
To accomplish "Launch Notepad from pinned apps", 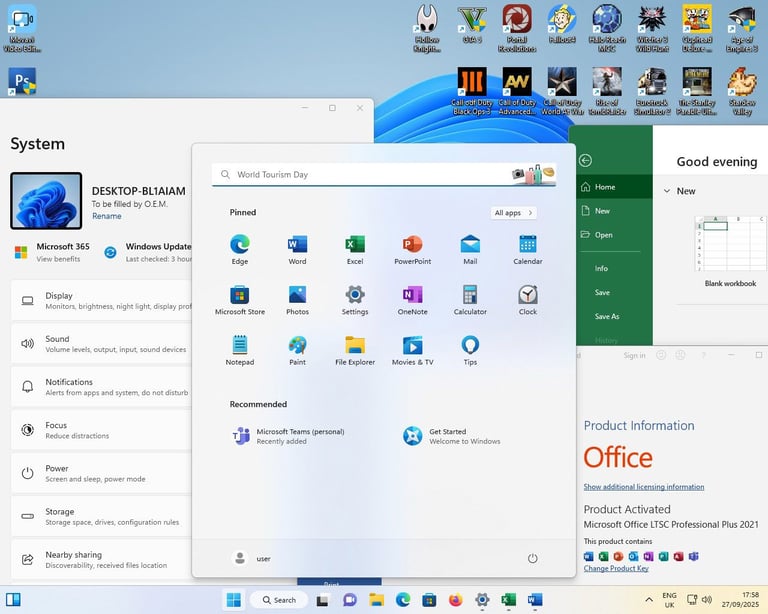I will pyautogui.click(x=240, y=351).
